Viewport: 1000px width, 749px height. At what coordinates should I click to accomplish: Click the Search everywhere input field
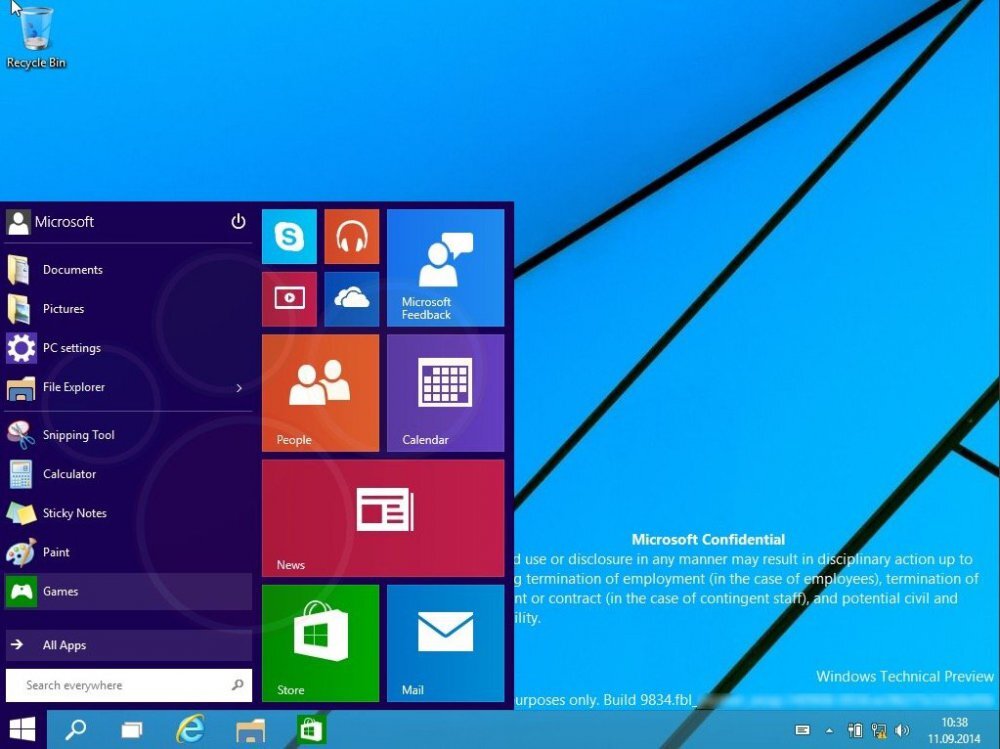pos(120,684)
